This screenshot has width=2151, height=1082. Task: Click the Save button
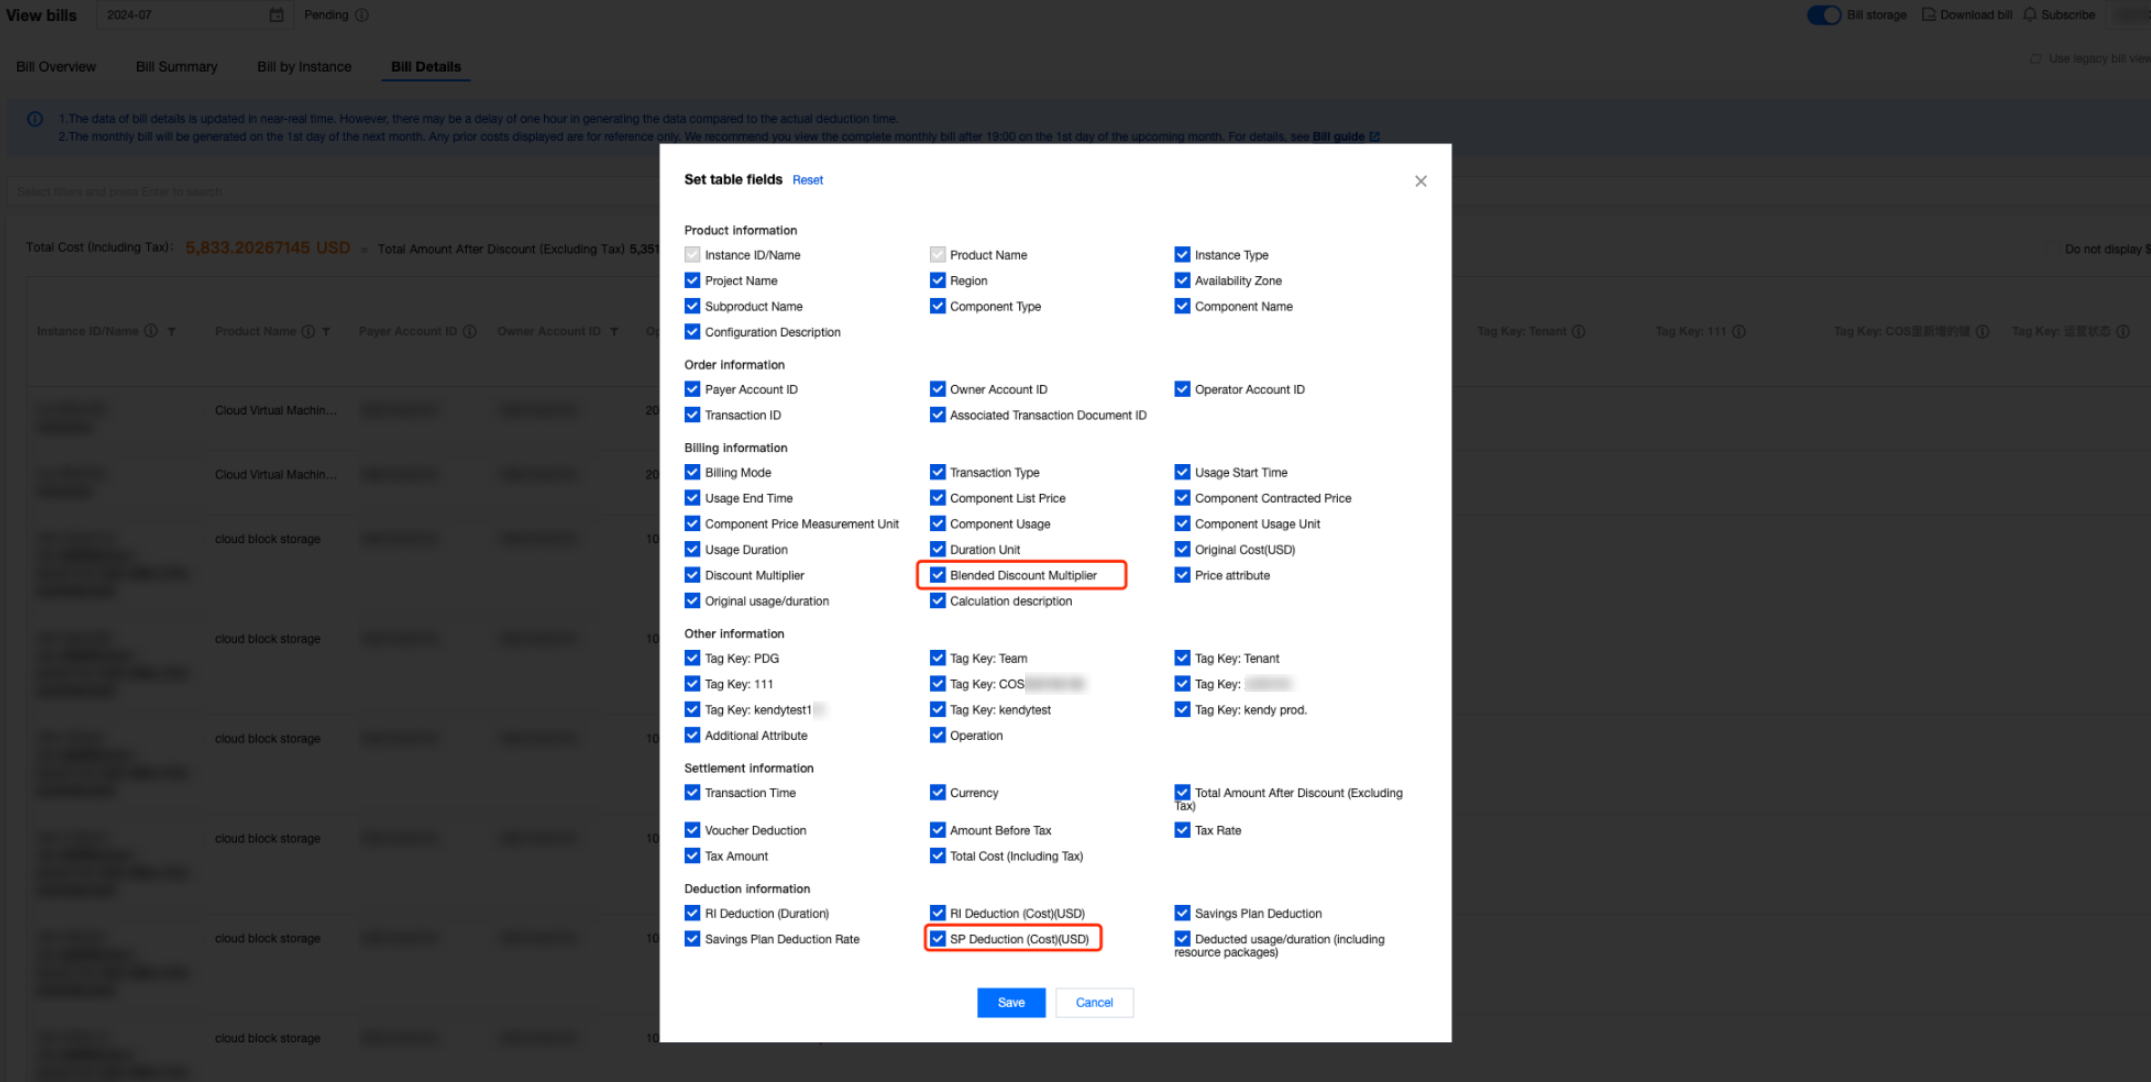(x=1010, y=1002)
